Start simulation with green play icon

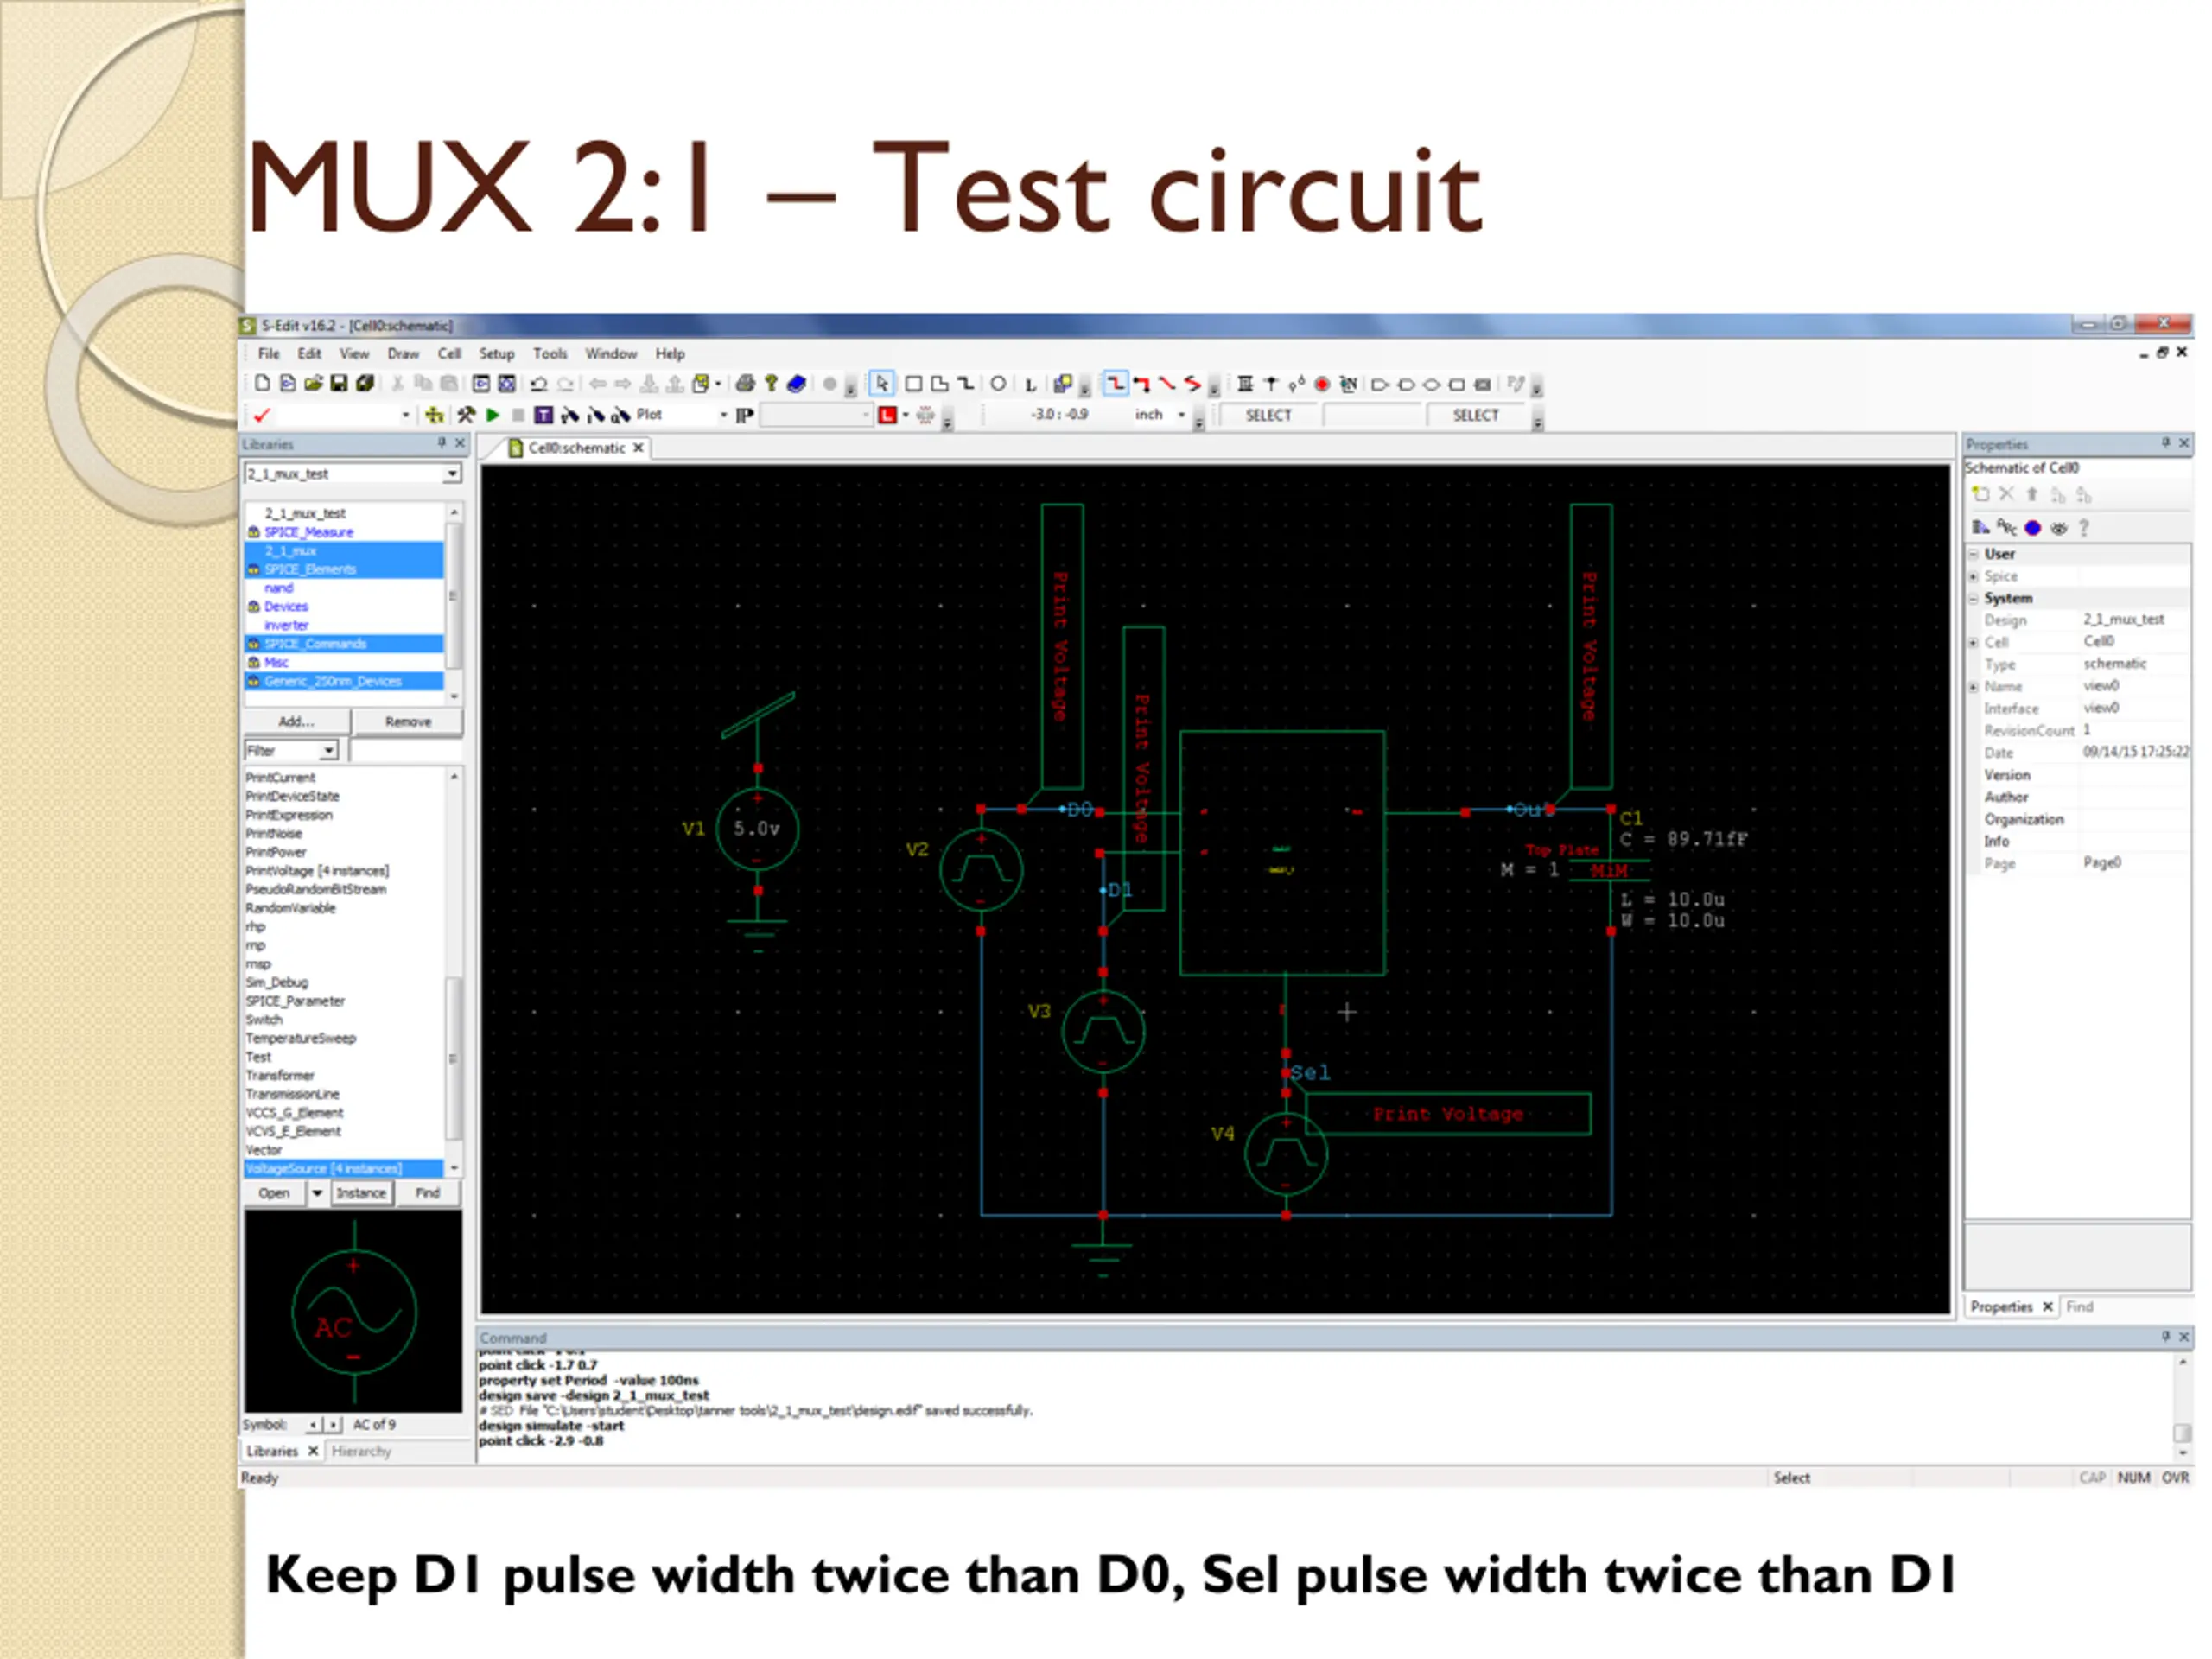(493, 415)
